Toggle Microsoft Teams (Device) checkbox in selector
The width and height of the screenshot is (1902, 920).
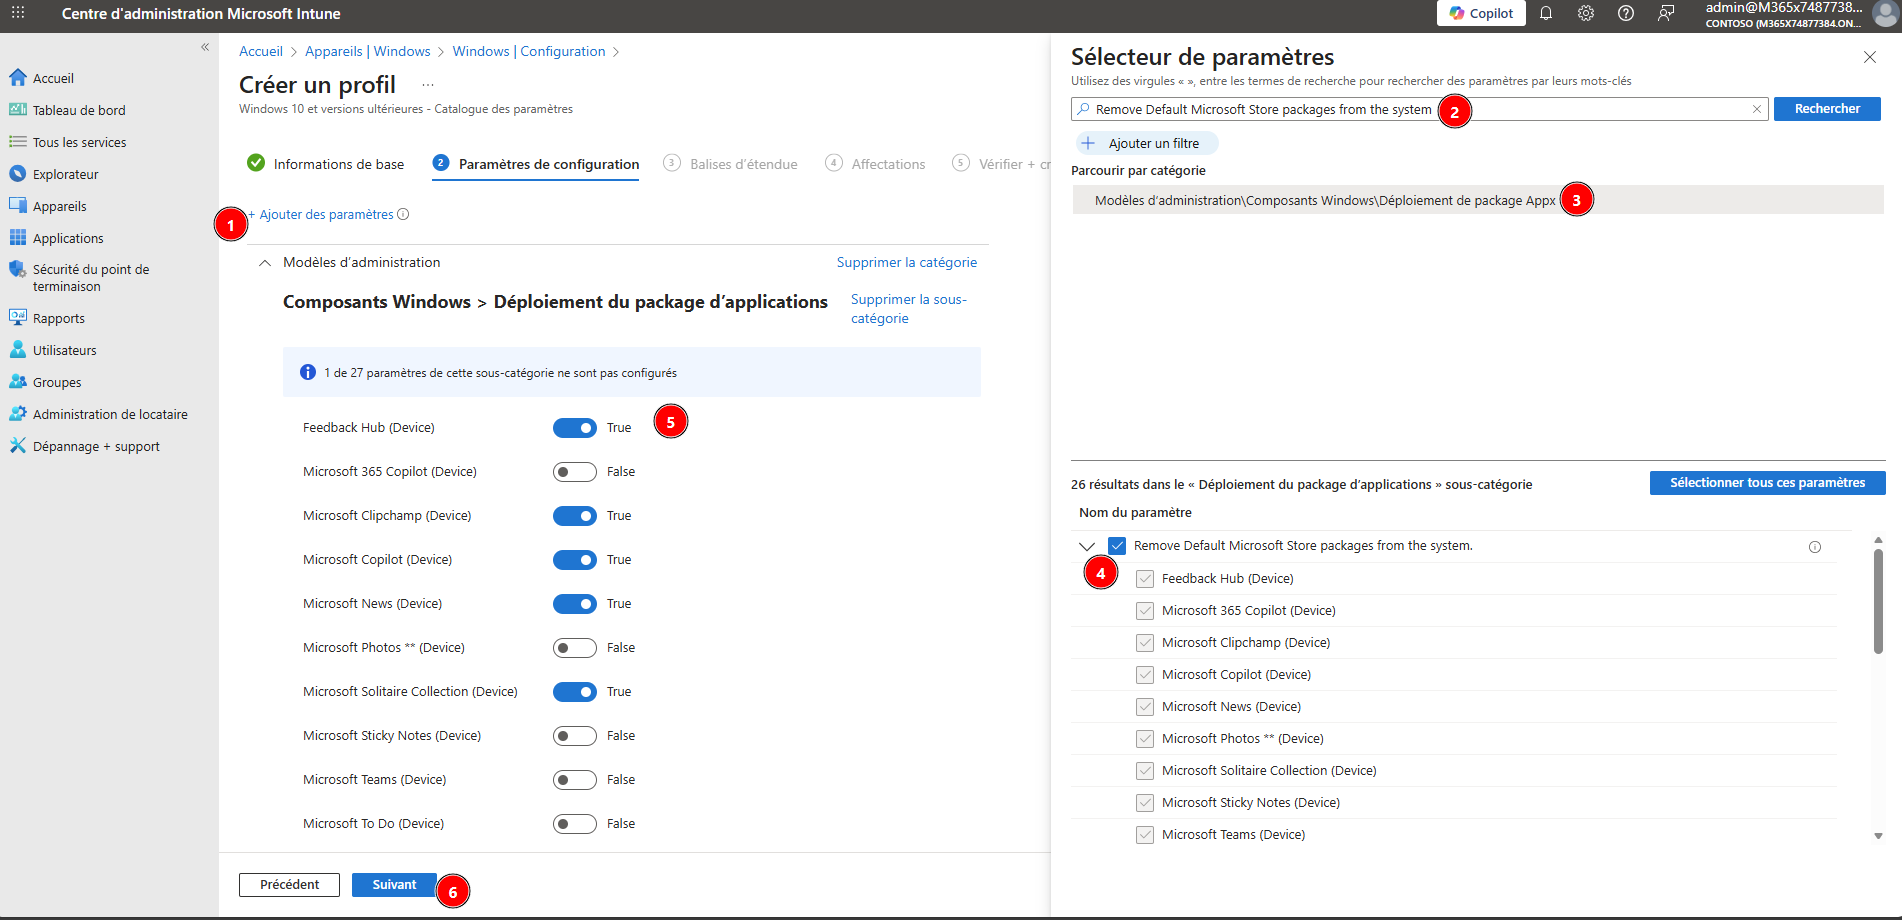(1145, 835)
